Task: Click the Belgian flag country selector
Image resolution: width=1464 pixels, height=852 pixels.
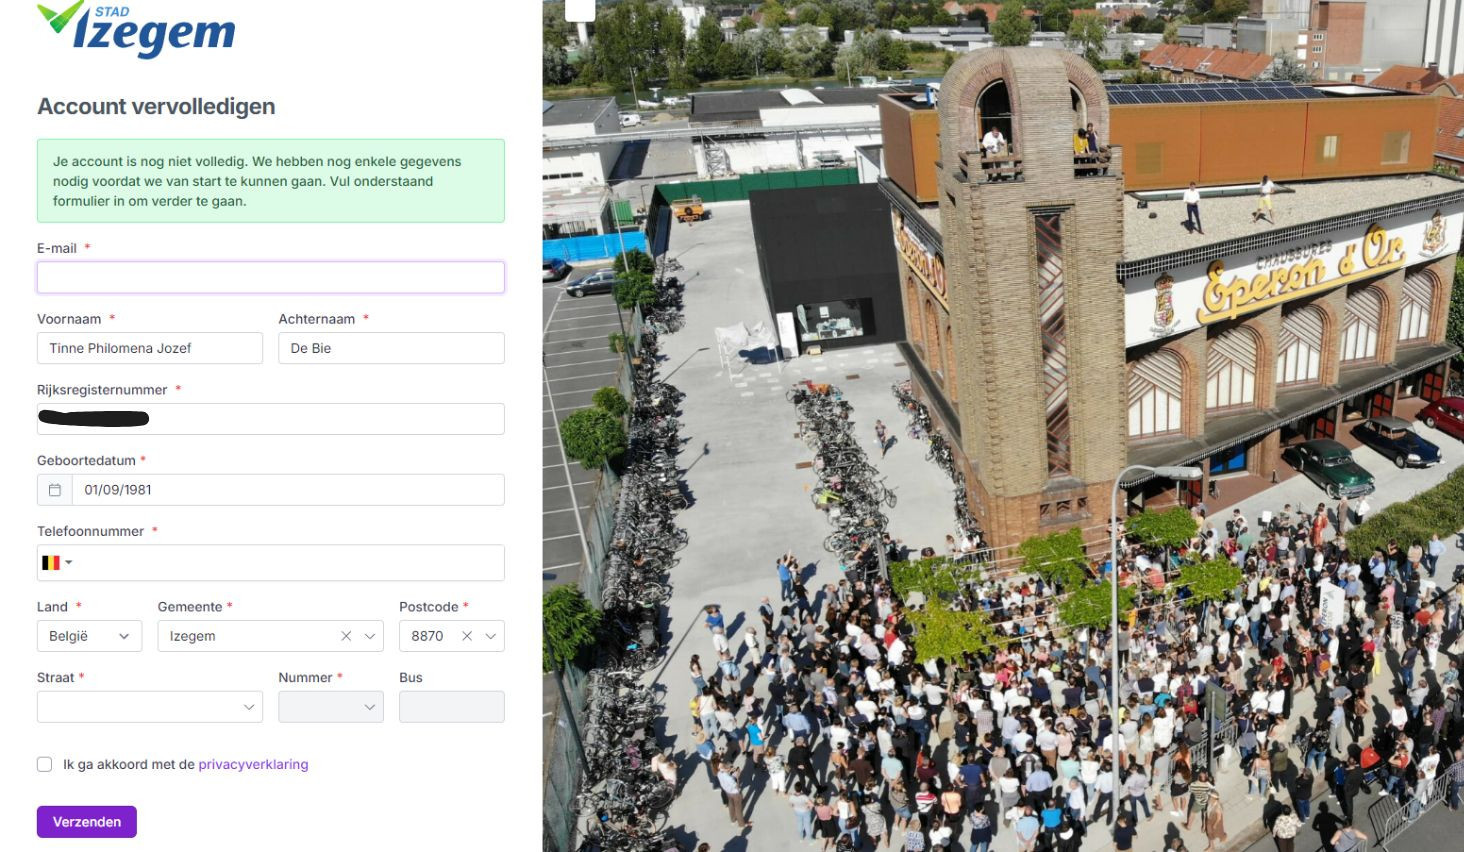Action: 56,563
